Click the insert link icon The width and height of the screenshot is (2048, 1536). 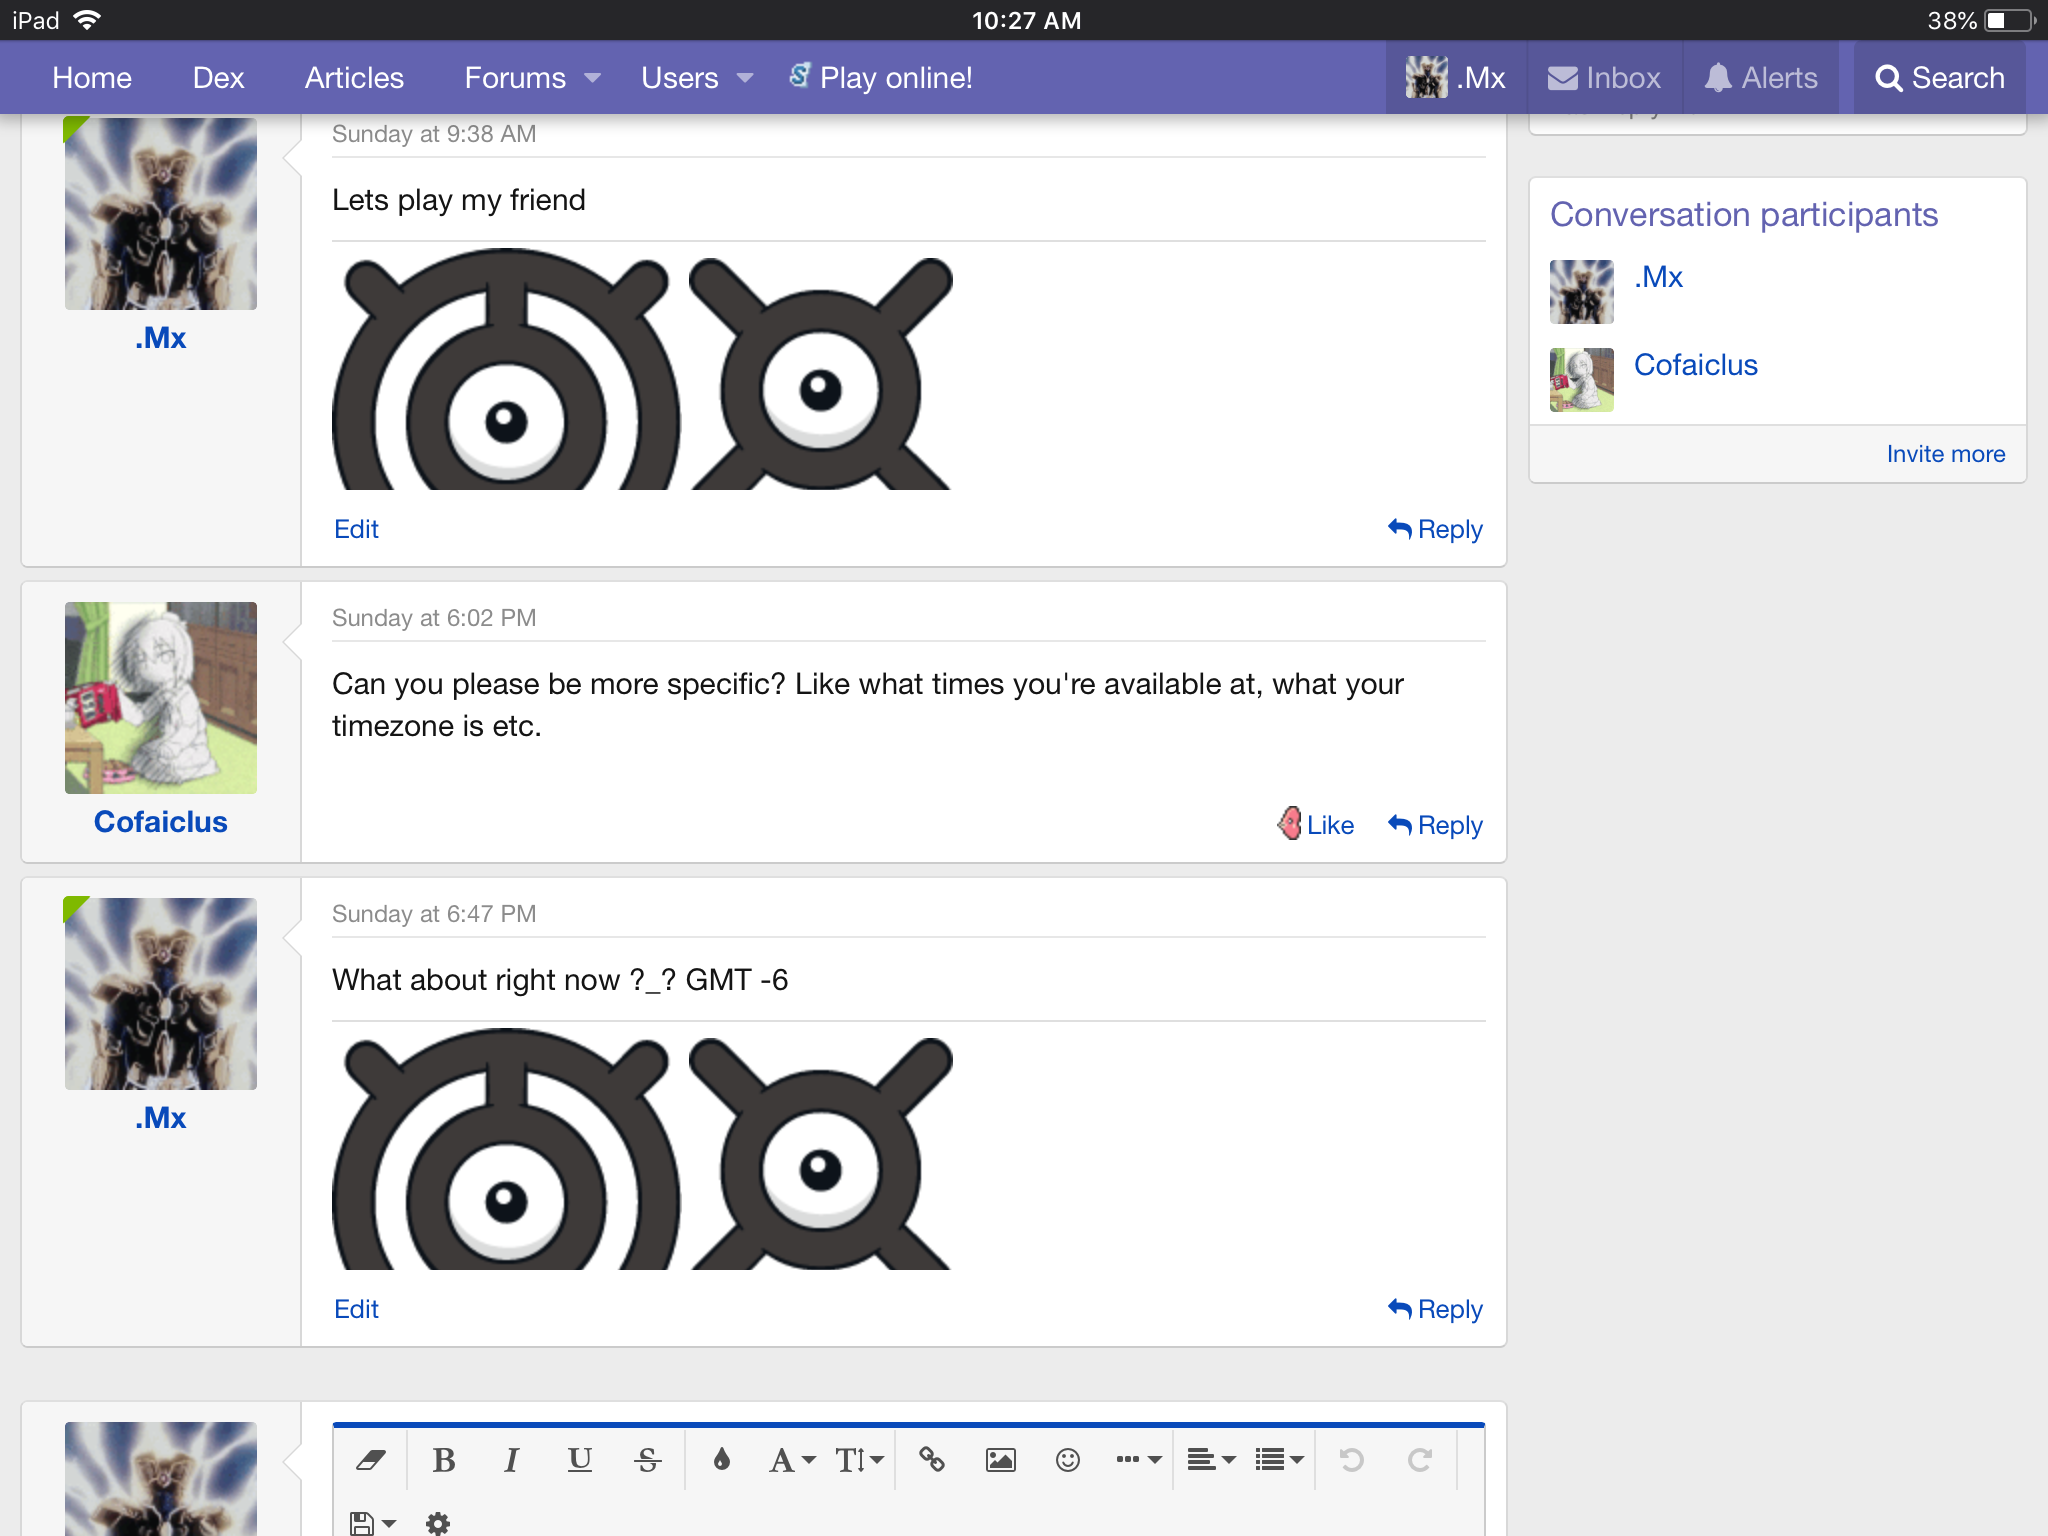932,1460
